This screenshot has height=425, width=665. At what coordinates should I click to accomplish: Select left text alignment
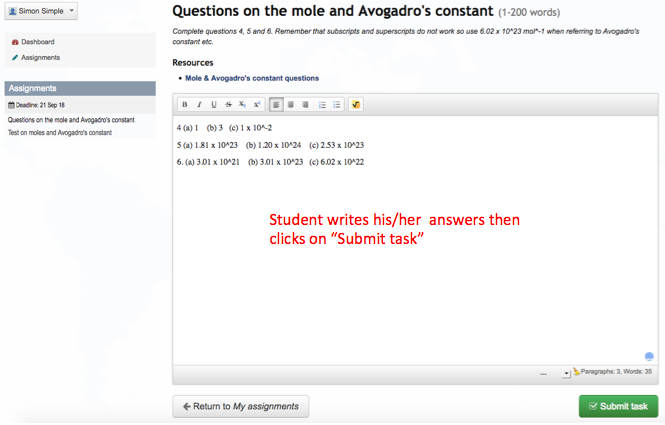[x=276, y=105]
